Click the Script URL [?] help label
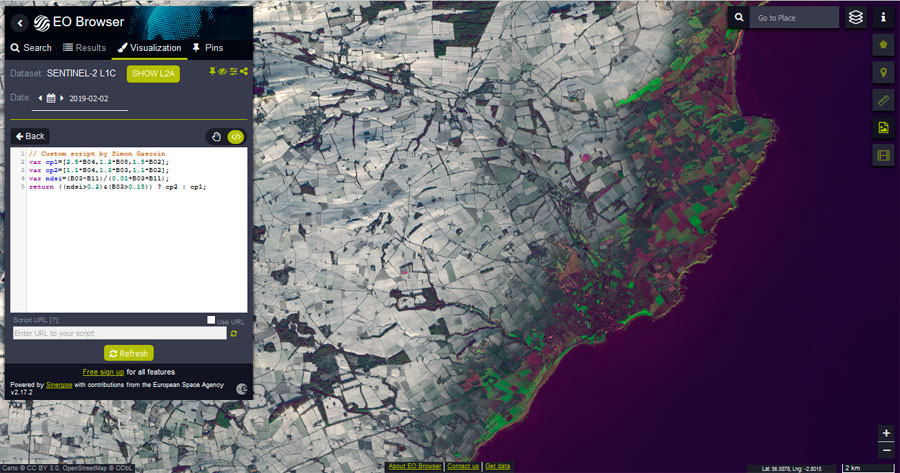900x473 pixels. (36, 320)
